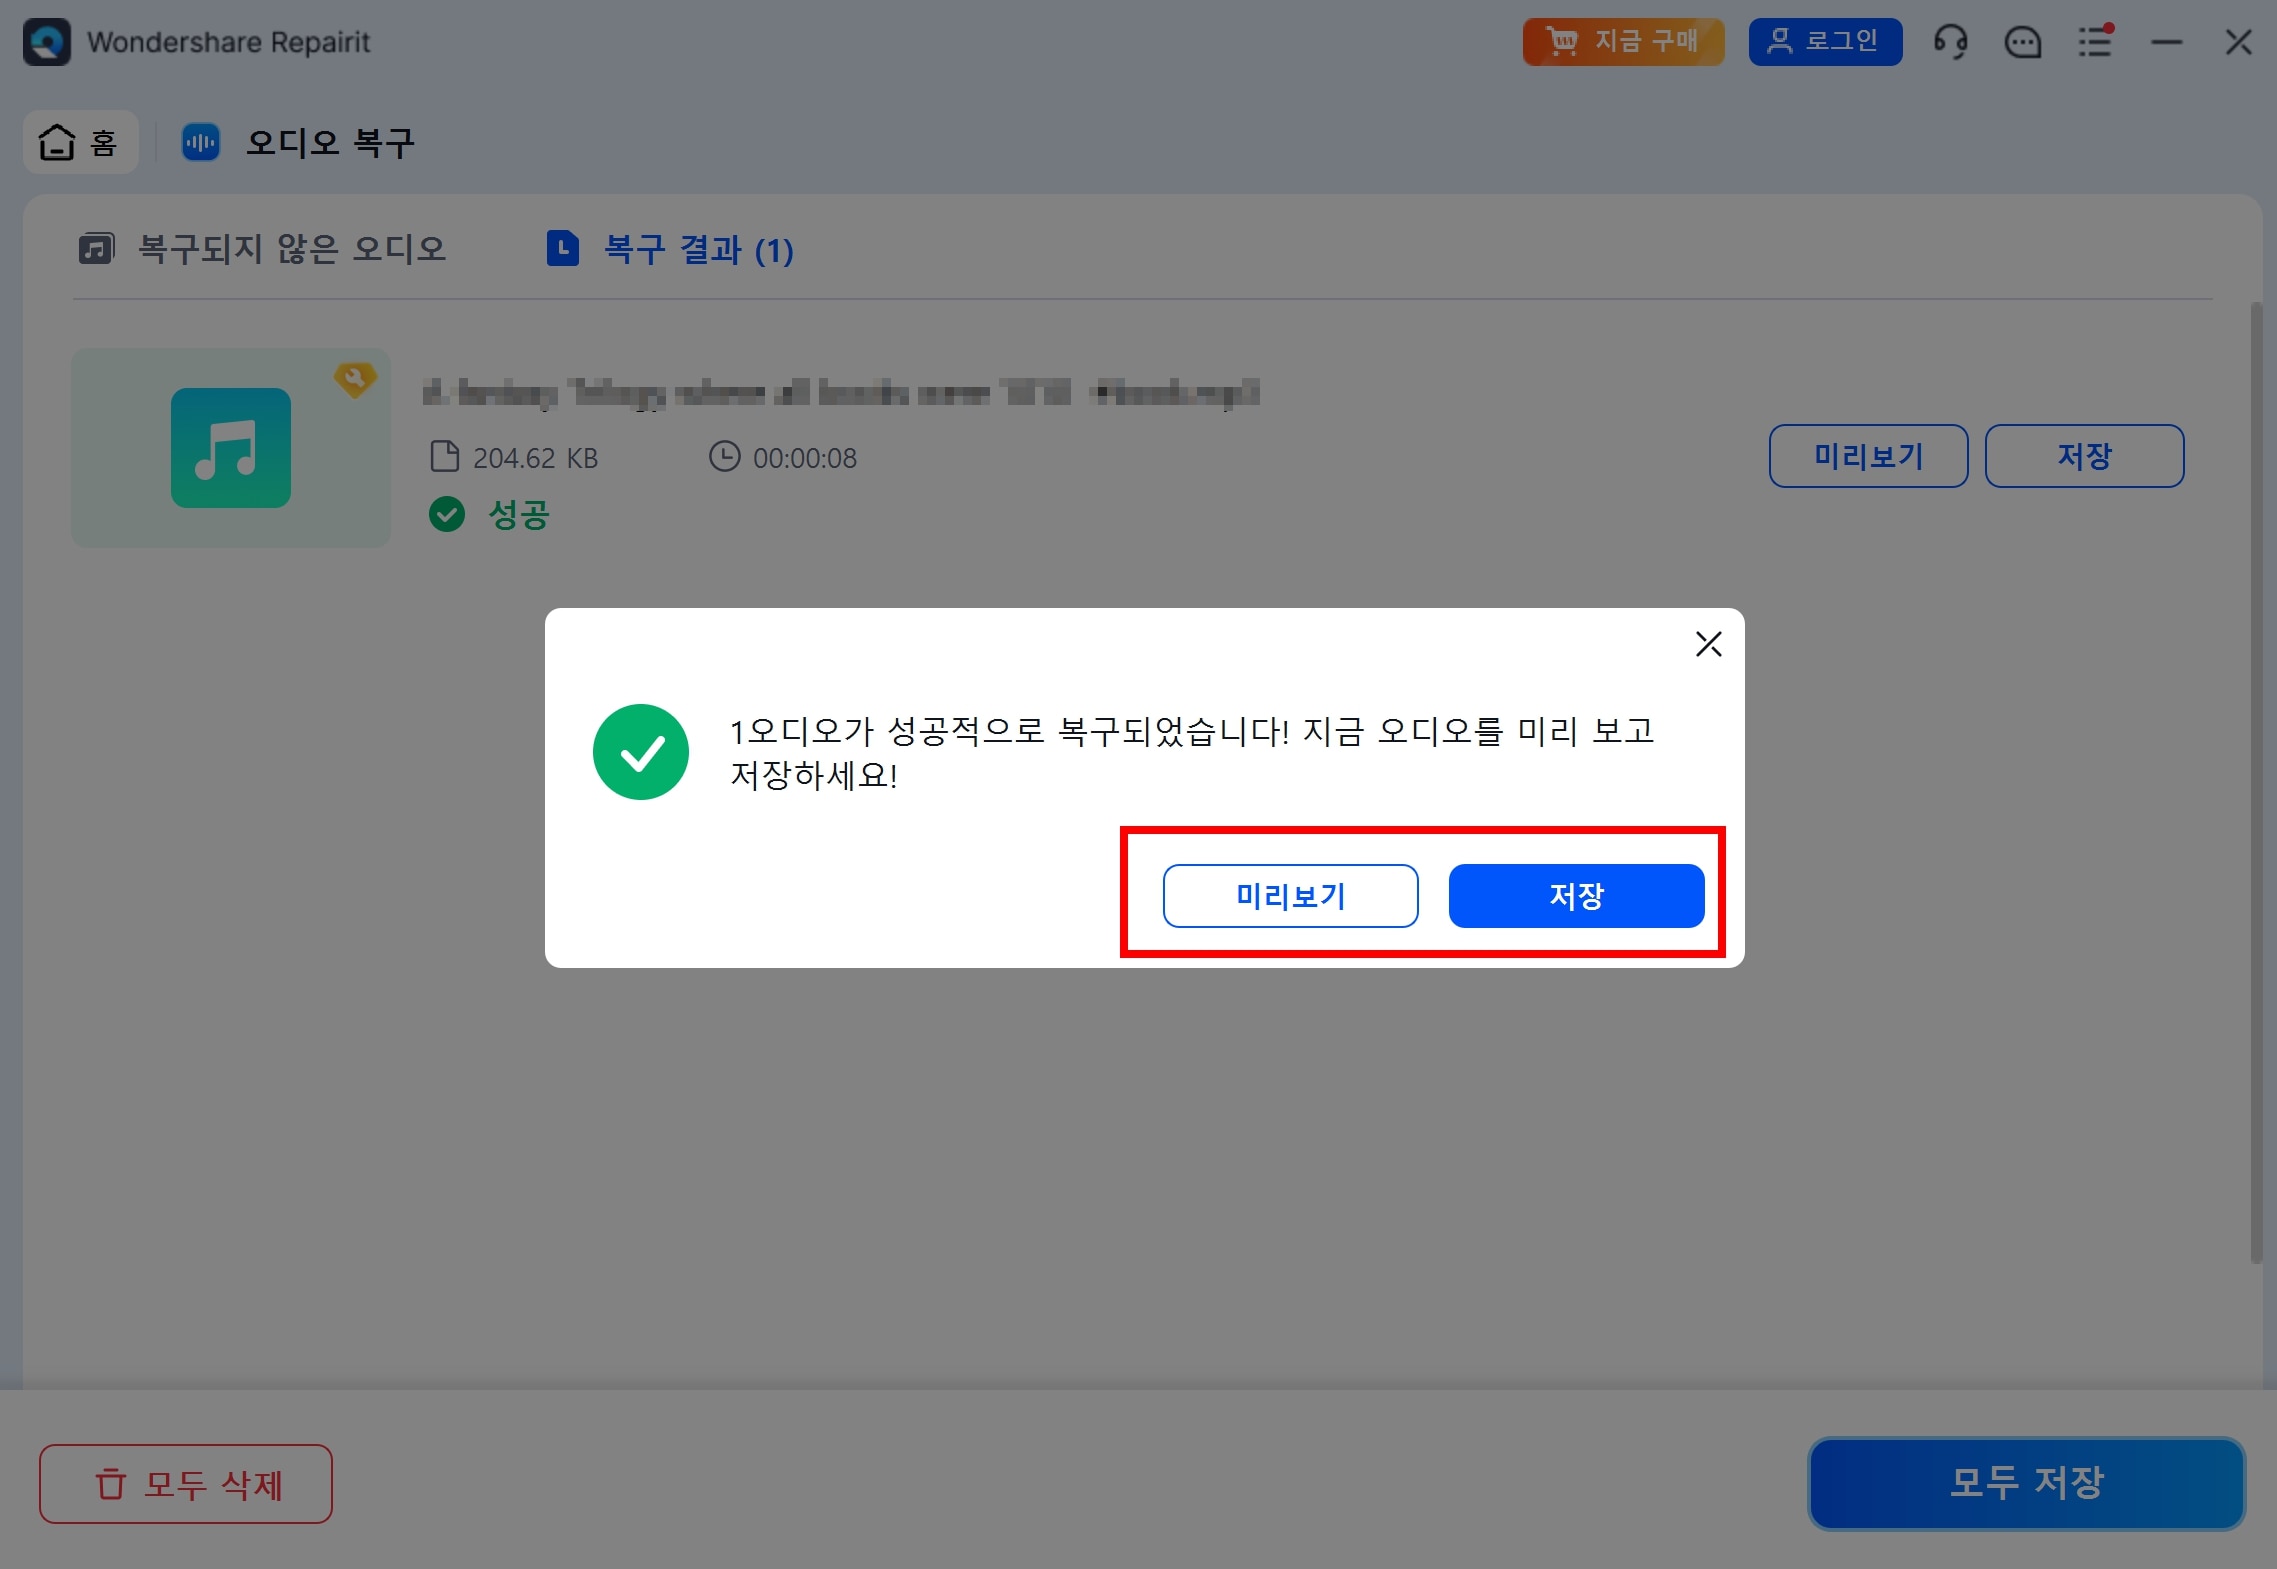Click the shopping cart Buy Now button
This screenshot has width=2277, height=1569.
pyautogui.click(x=1623, y=42)
